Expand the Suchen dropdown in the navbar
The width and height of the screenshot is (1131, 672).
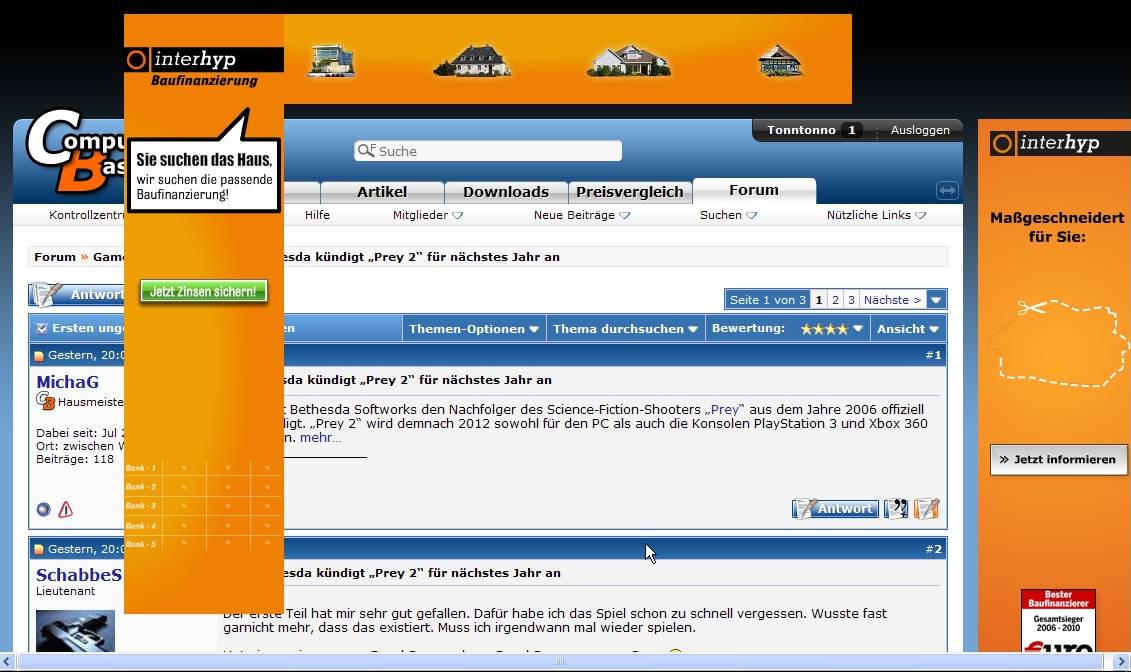[x=728, y=215]
